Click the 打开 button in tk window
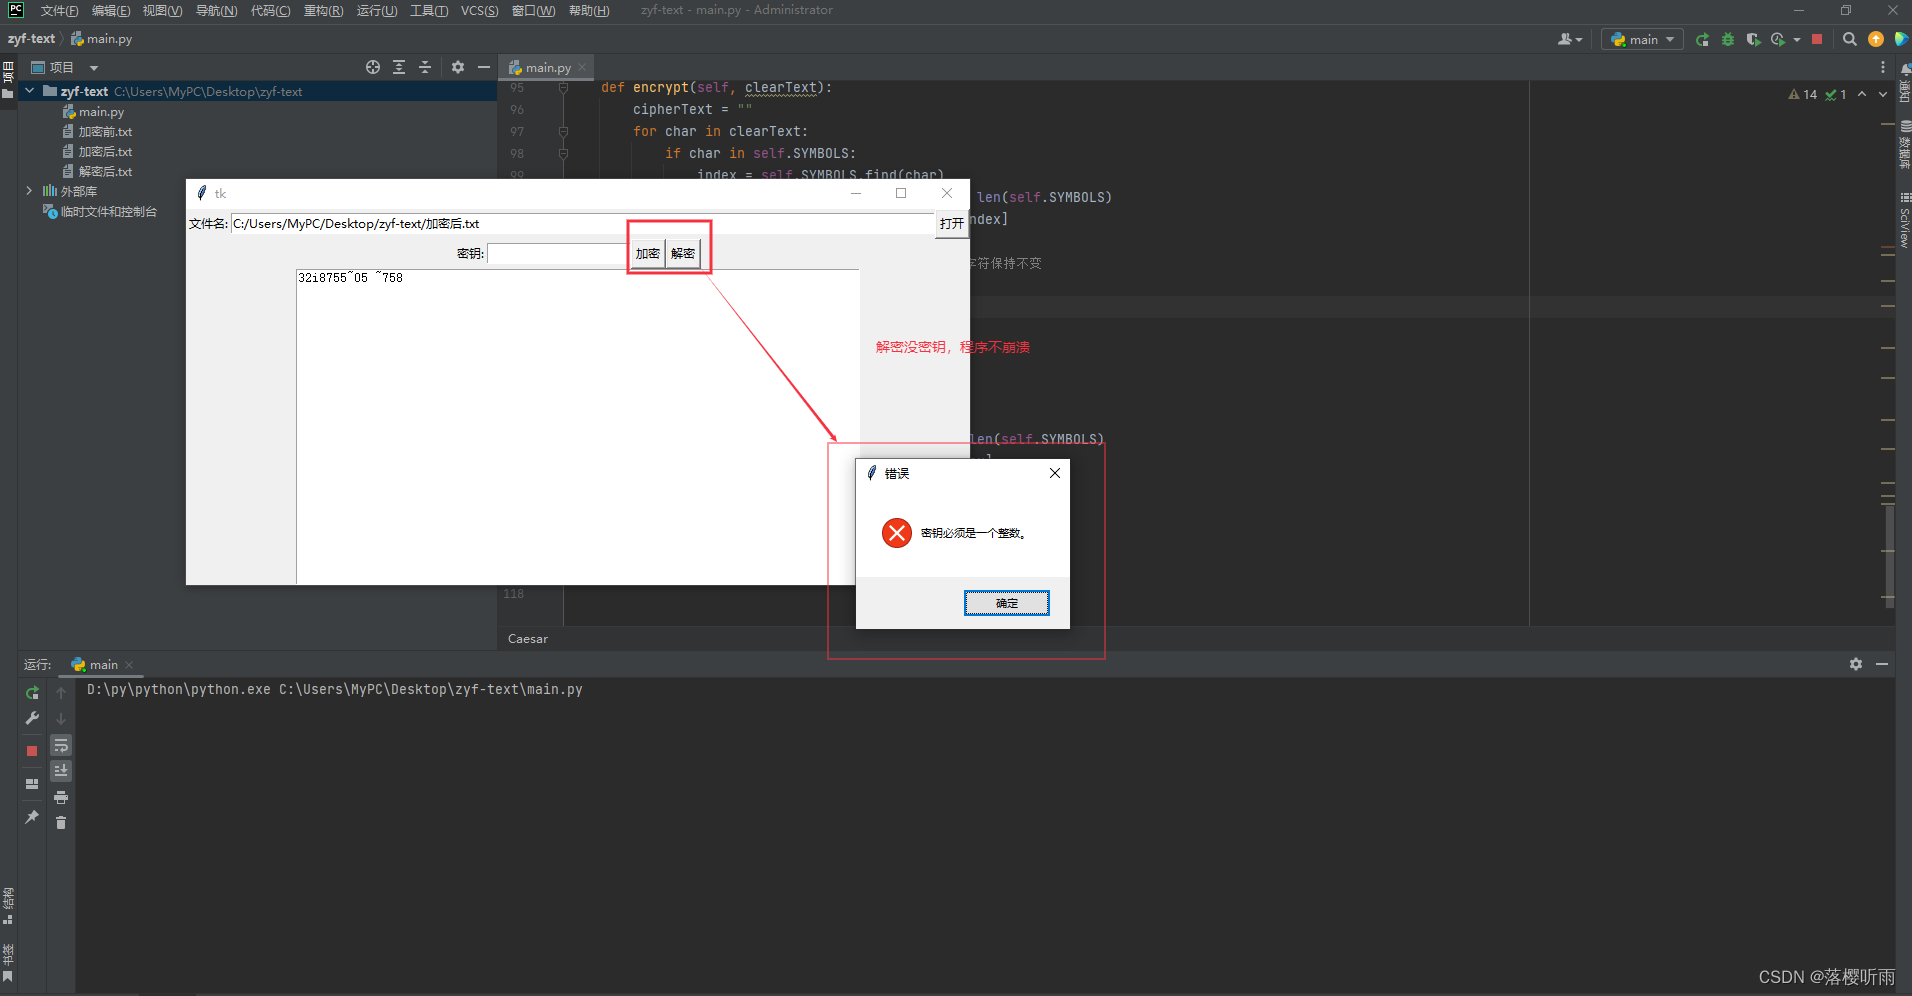1912x996 pixels. click(x=952, y=224)
